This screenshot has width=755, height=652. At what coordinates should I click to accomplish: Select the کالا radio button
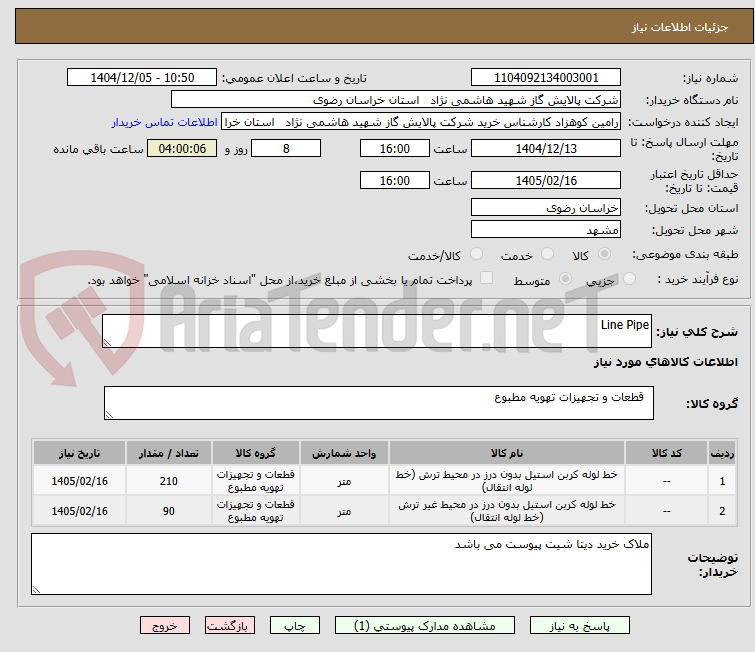tap(604, 254)
